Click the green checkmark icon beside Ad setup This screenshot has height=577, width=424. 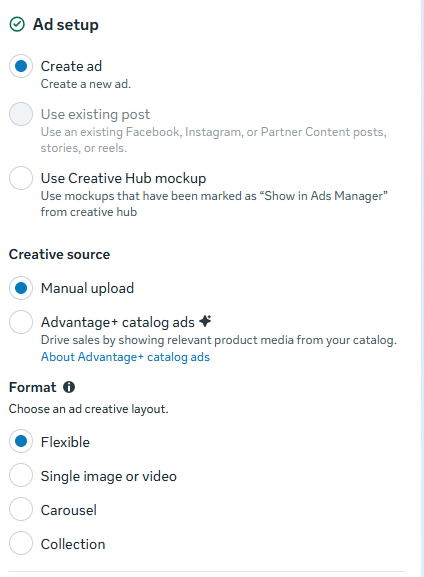[x=17, y=25]
